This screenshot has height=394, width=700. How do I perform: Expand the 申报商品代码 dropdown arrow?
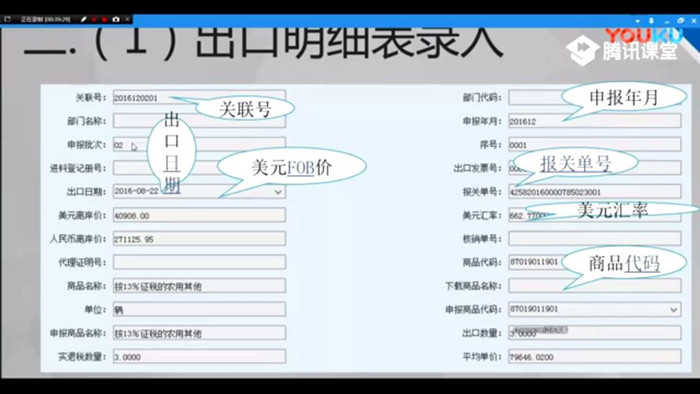(x=674, y=310)
